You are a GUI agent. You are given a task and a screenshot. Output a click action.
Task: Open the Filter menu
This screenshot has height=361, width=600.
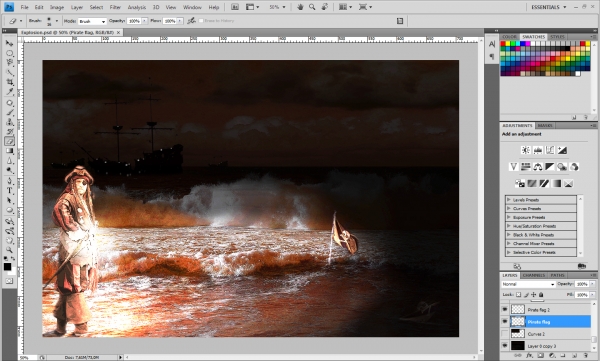pos(115,7)
